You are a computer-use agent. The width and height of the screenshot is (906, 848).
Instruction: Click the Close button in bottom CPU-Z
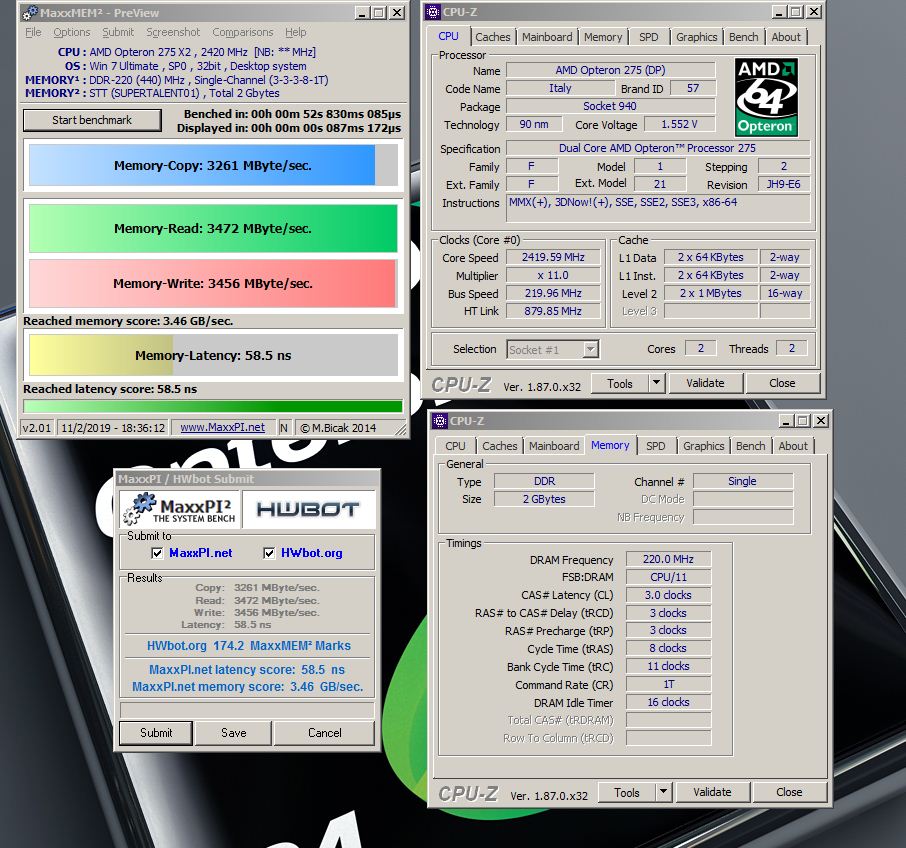789,792
